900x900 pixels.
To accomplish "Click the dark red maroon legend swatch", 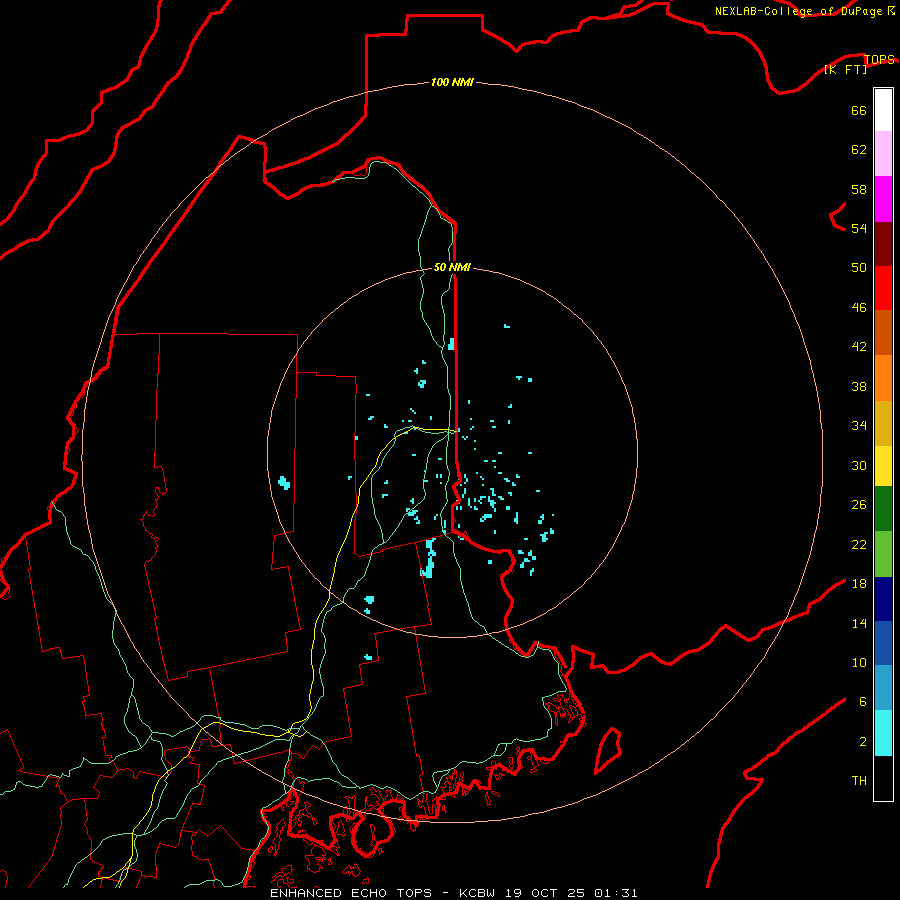I will (883, 243).
